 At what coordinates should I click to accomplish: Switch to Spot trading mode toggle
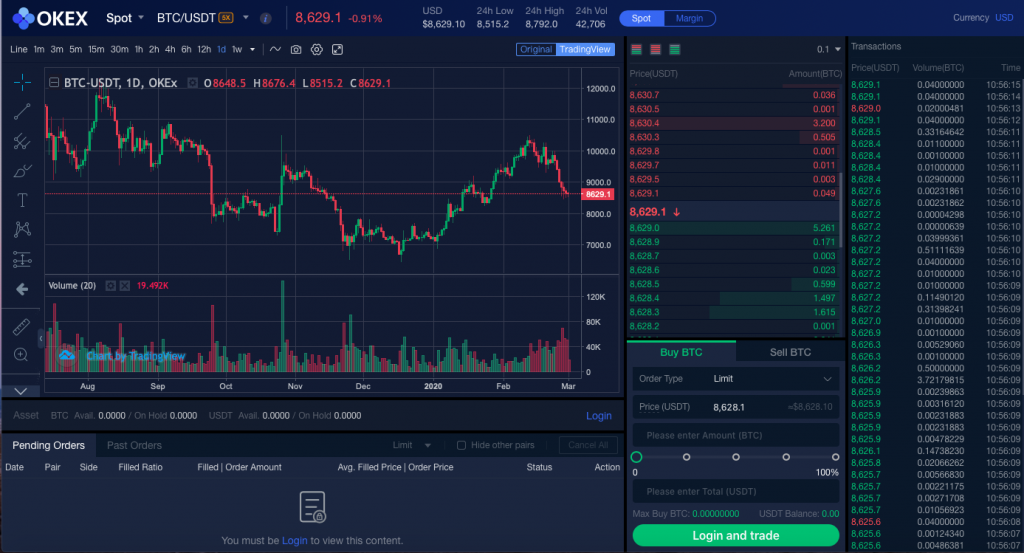pos(641,18)
